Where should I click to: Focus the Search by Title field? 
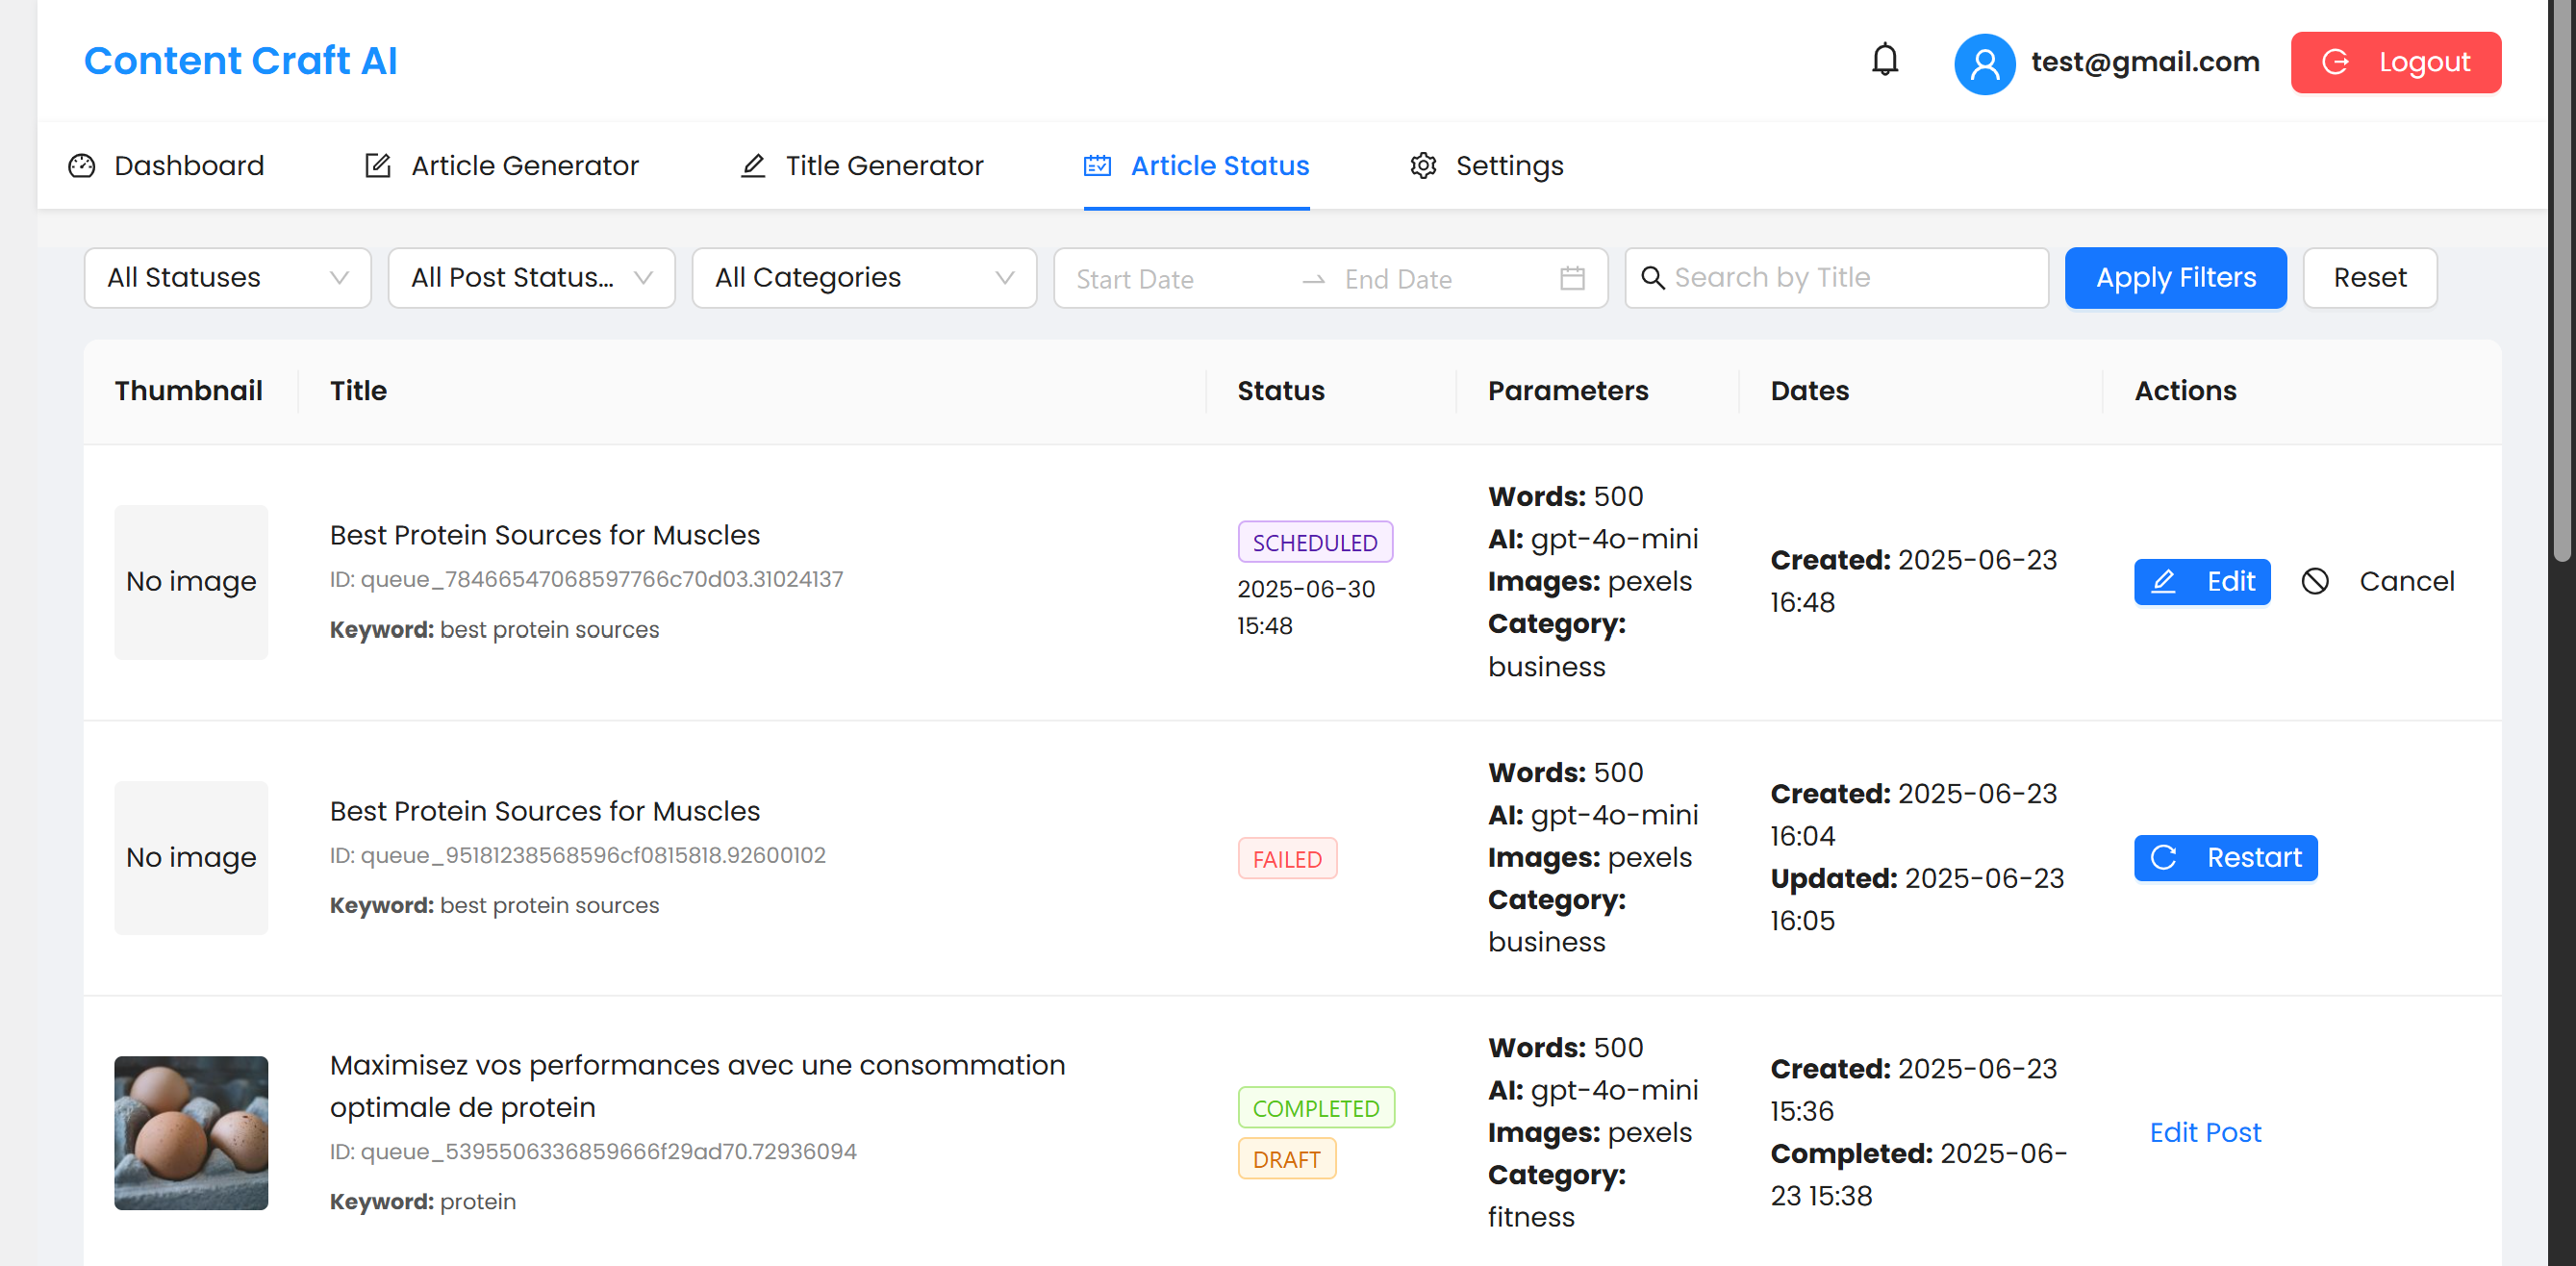[x=1836, y=278]
